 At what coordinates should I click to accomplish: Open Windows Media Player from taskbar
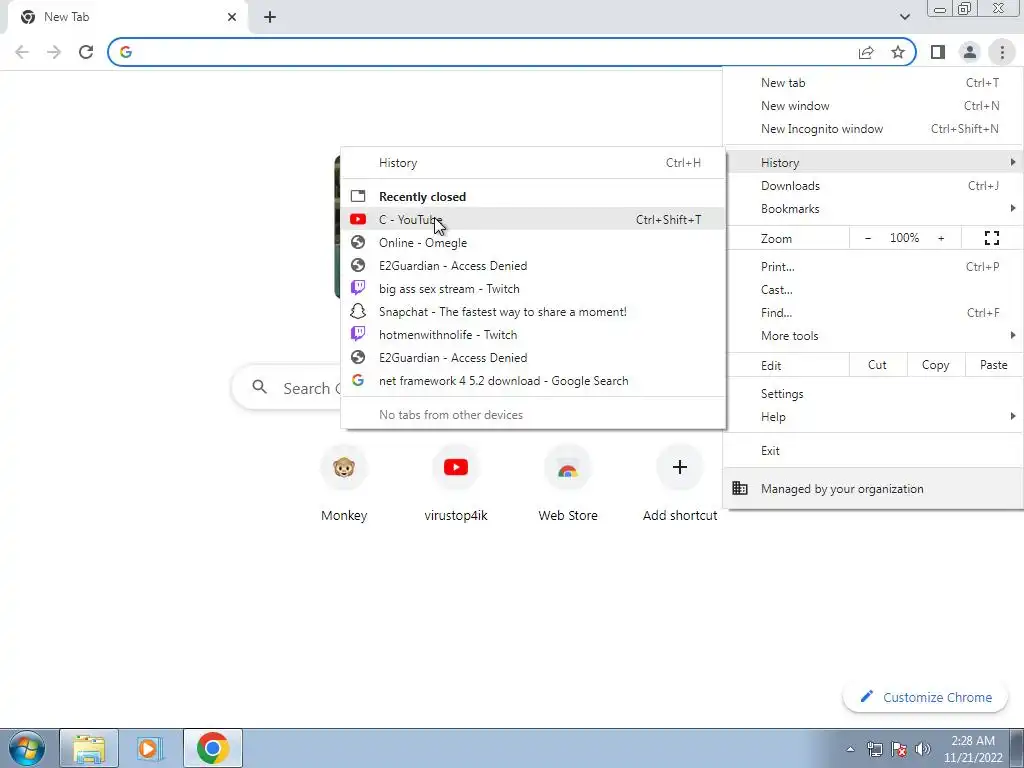click(x=150, y=748)
